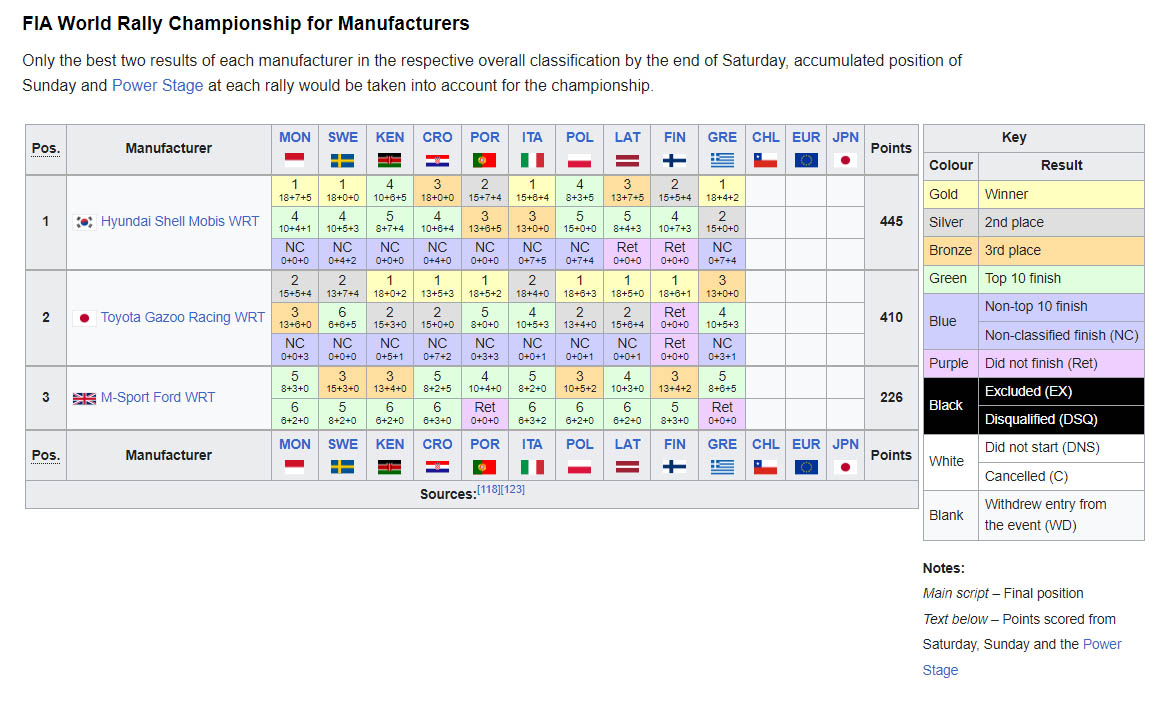Image resolution: width=1166 pixels, height=704 pixels.
Task: Click the Pos. abbreviation in the top header
Action: [x=45, y=149]
